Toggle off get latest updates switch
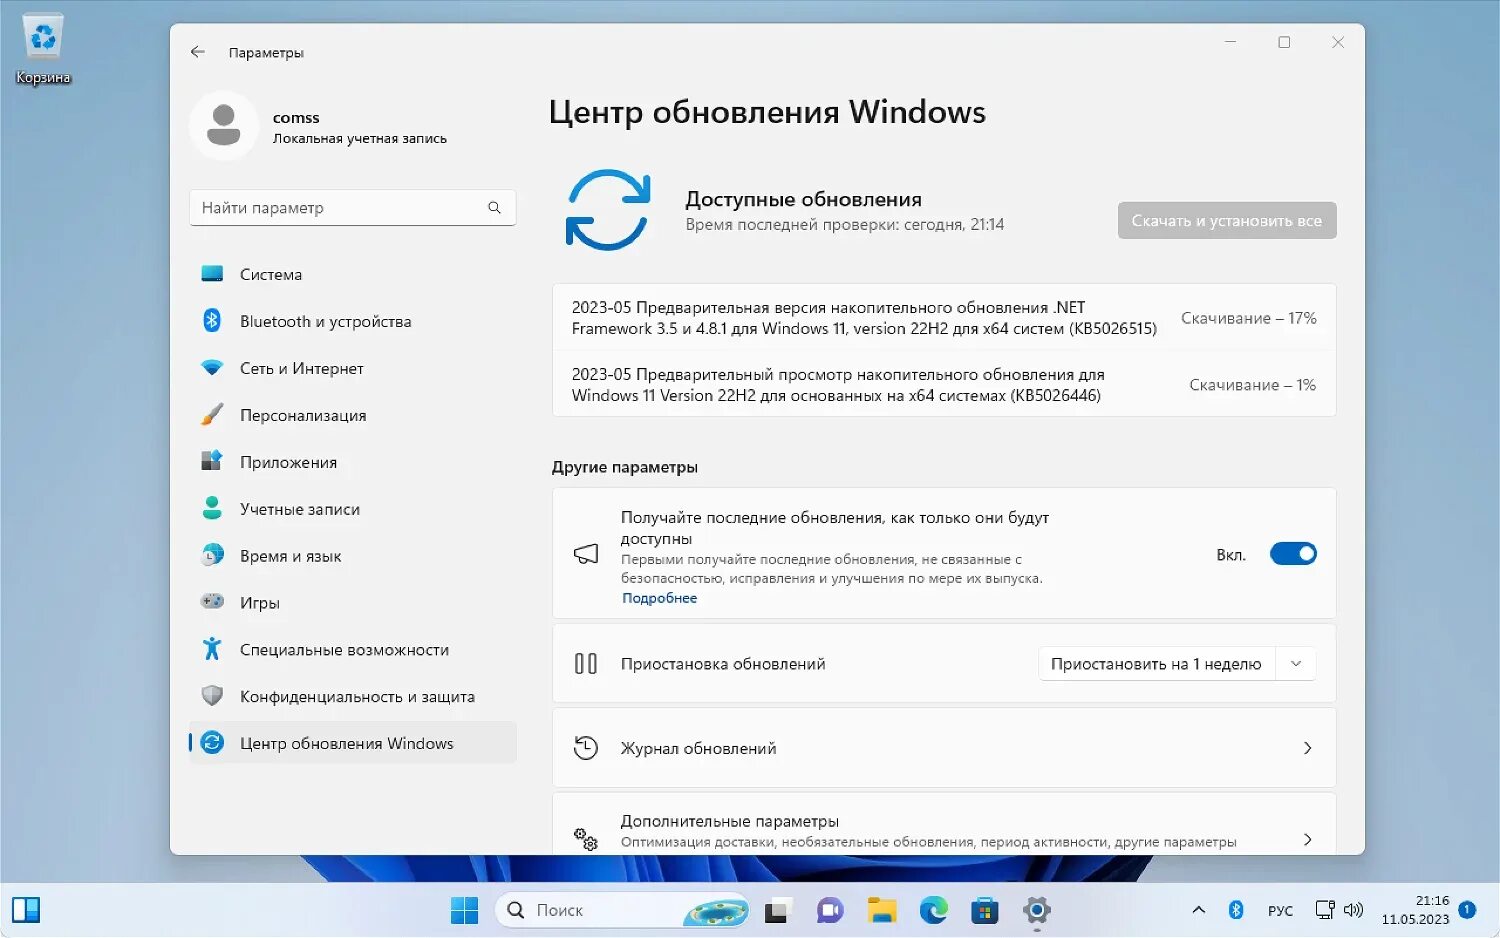 (1293, 554)
